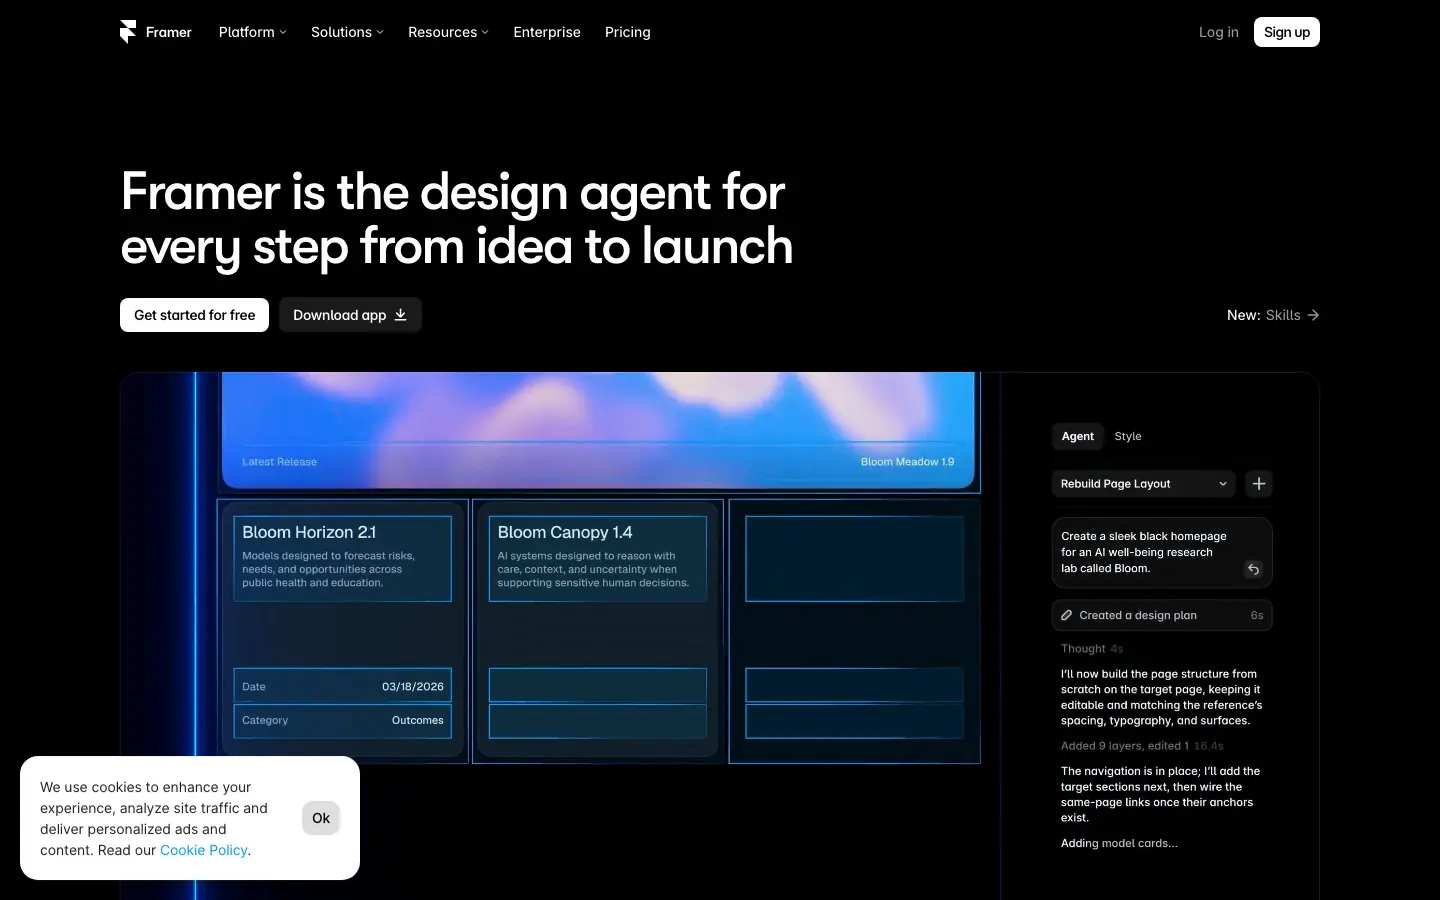Open the Pricing page
Viewport: 1440px width, 900px height.
coord(628,32)
